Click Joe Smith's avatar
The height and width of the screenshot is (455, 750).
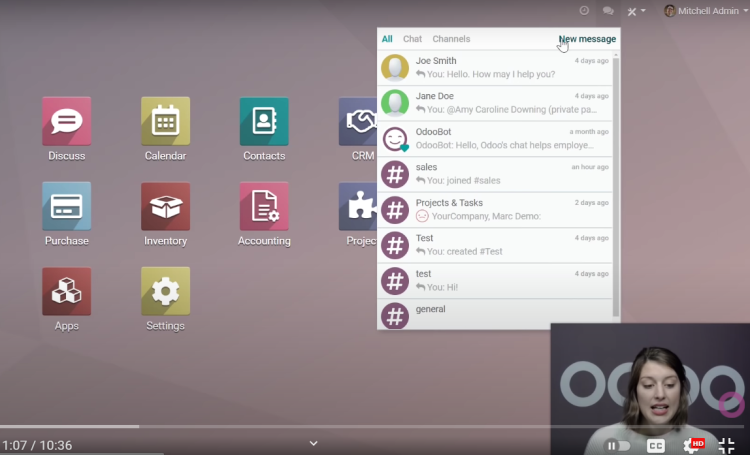tap(395, 67)
